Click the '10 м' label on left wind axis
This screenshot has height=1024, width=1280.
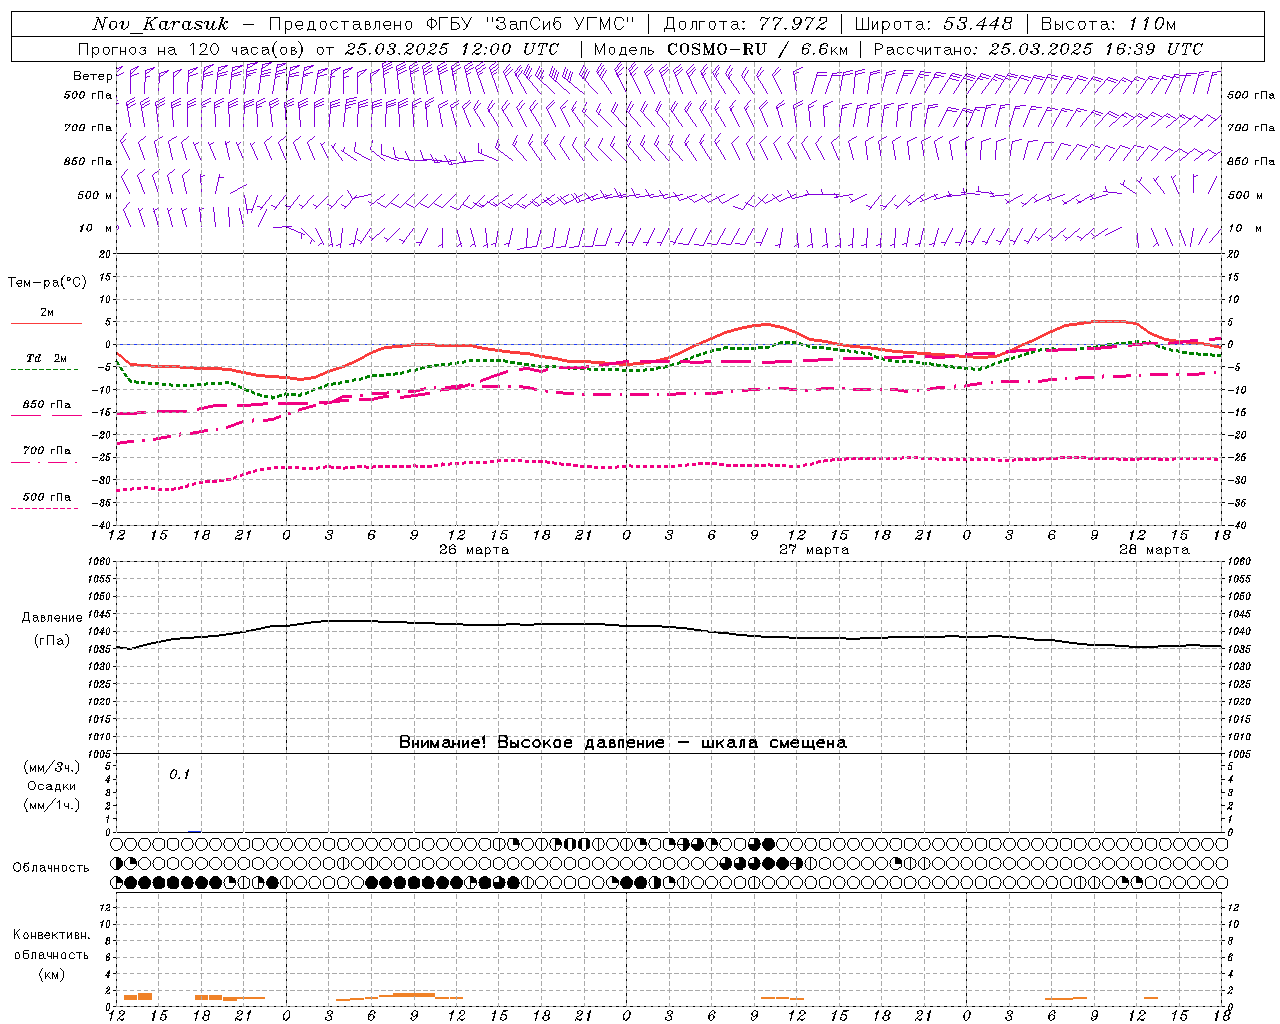tap(95, 228)
